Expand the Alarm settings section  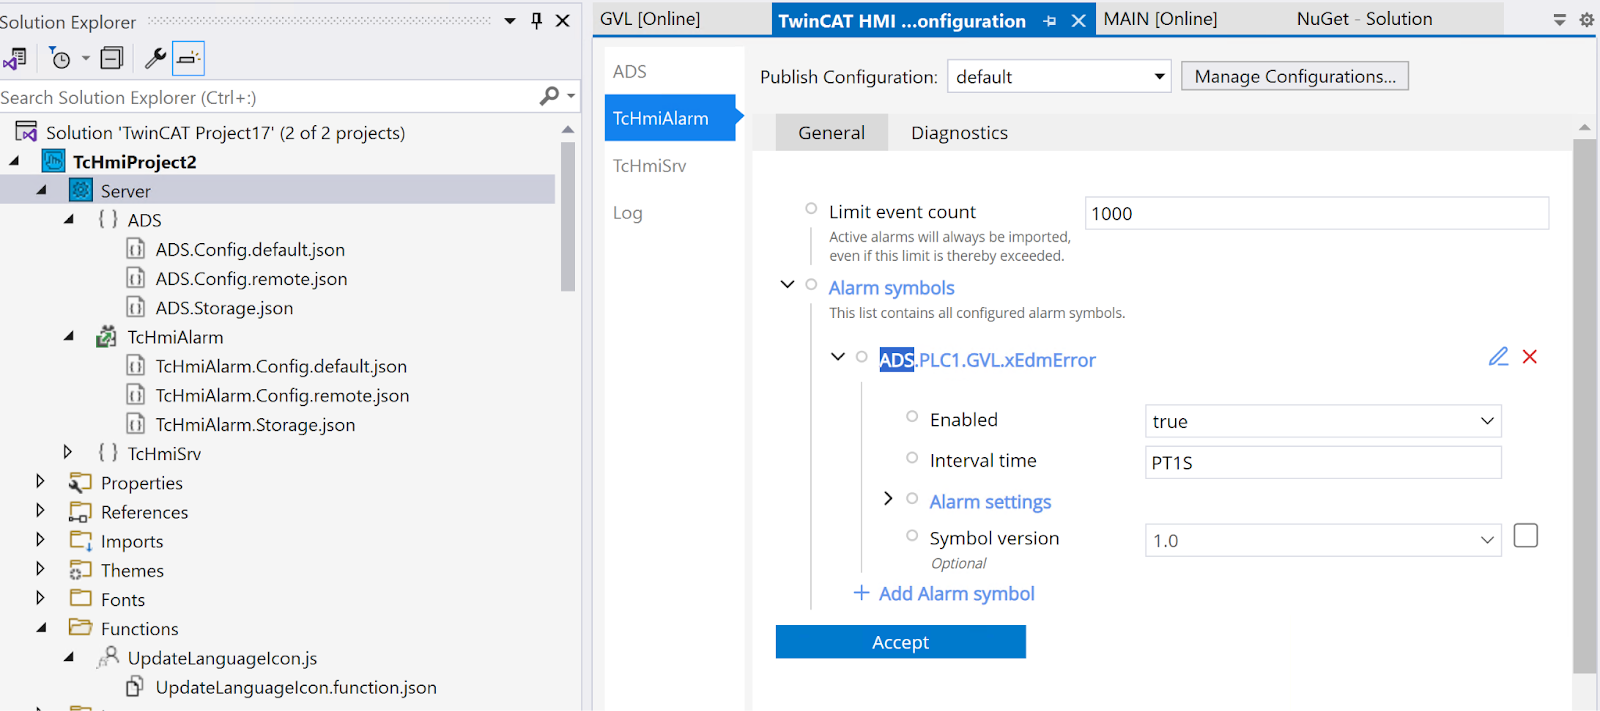(x=888, y=498)
